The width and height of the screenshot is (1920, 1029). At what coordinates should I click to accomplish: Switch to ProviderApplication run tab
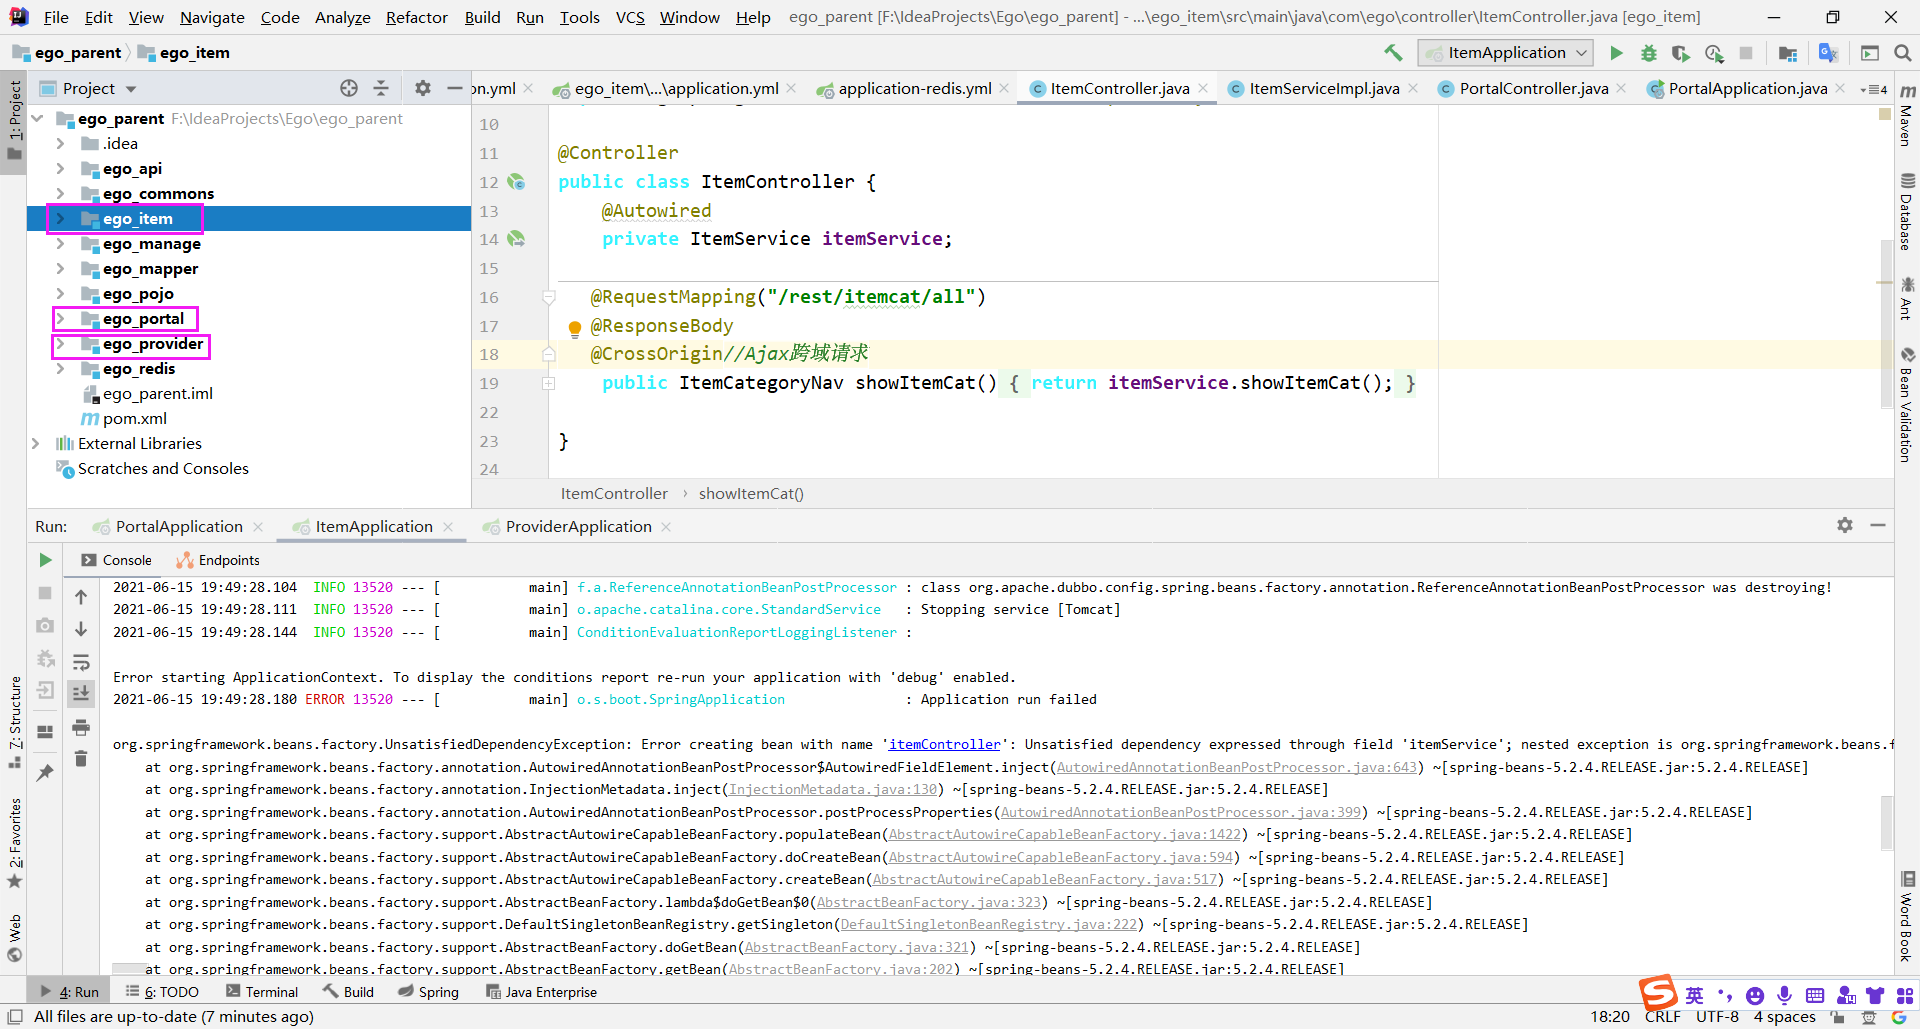click(578, 526)
